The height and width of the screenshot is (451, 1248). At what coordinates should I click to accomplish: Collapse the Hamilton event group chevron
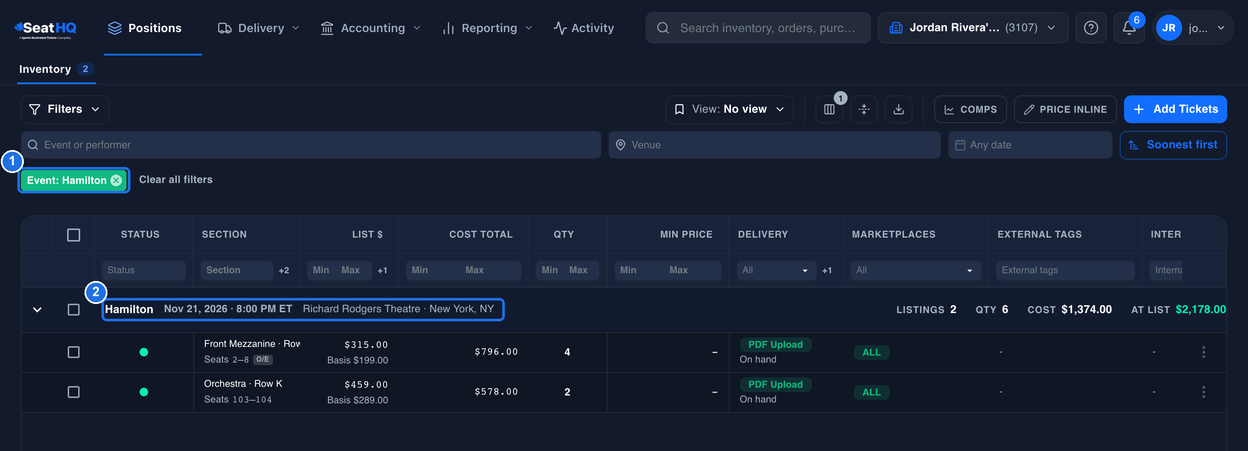[38, 310]
